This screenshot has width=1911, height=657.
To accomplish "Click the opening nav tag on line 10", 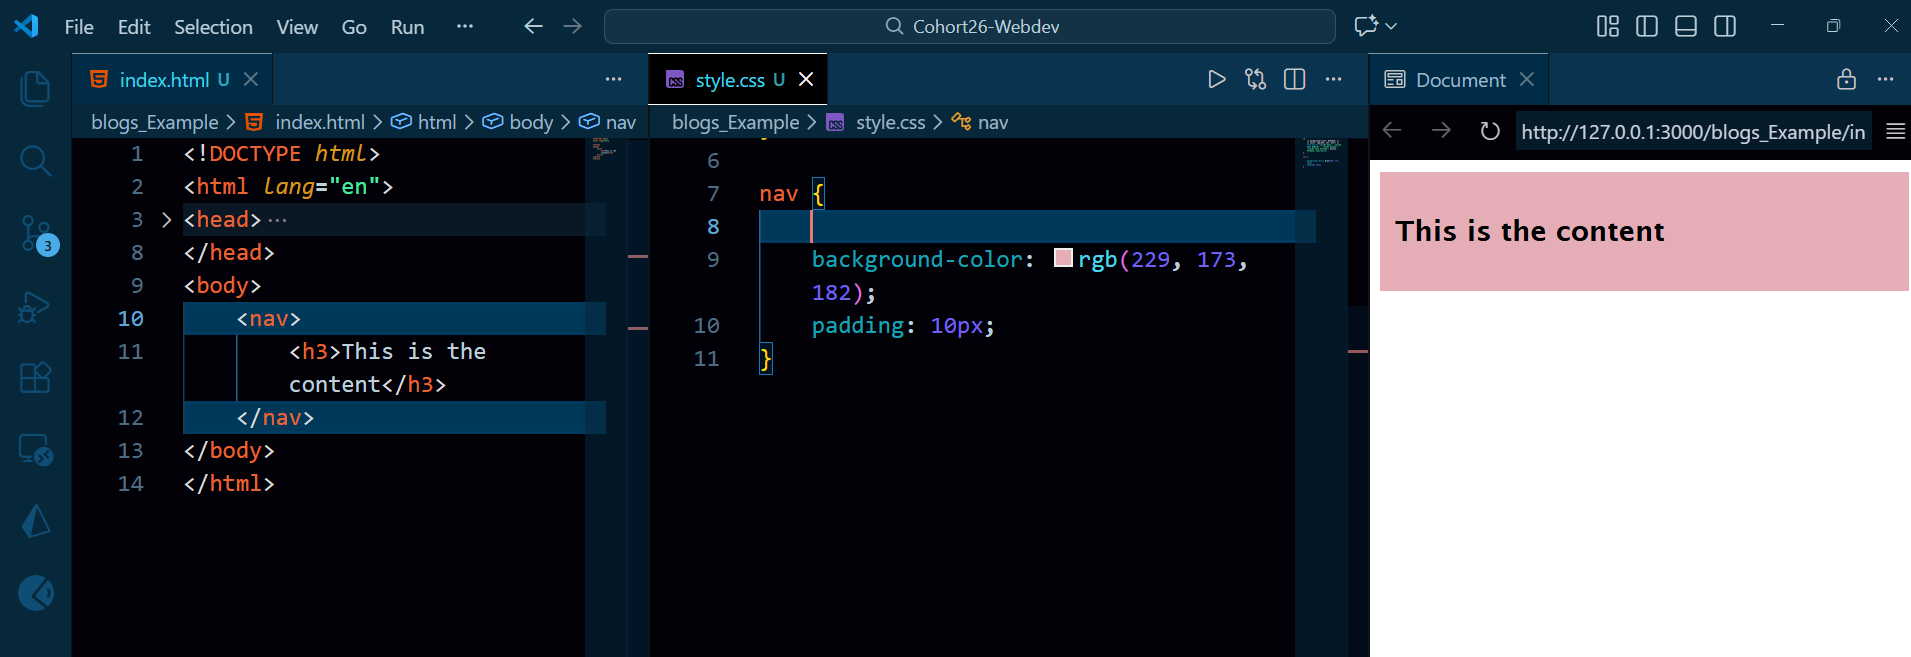I will point(269,318).
